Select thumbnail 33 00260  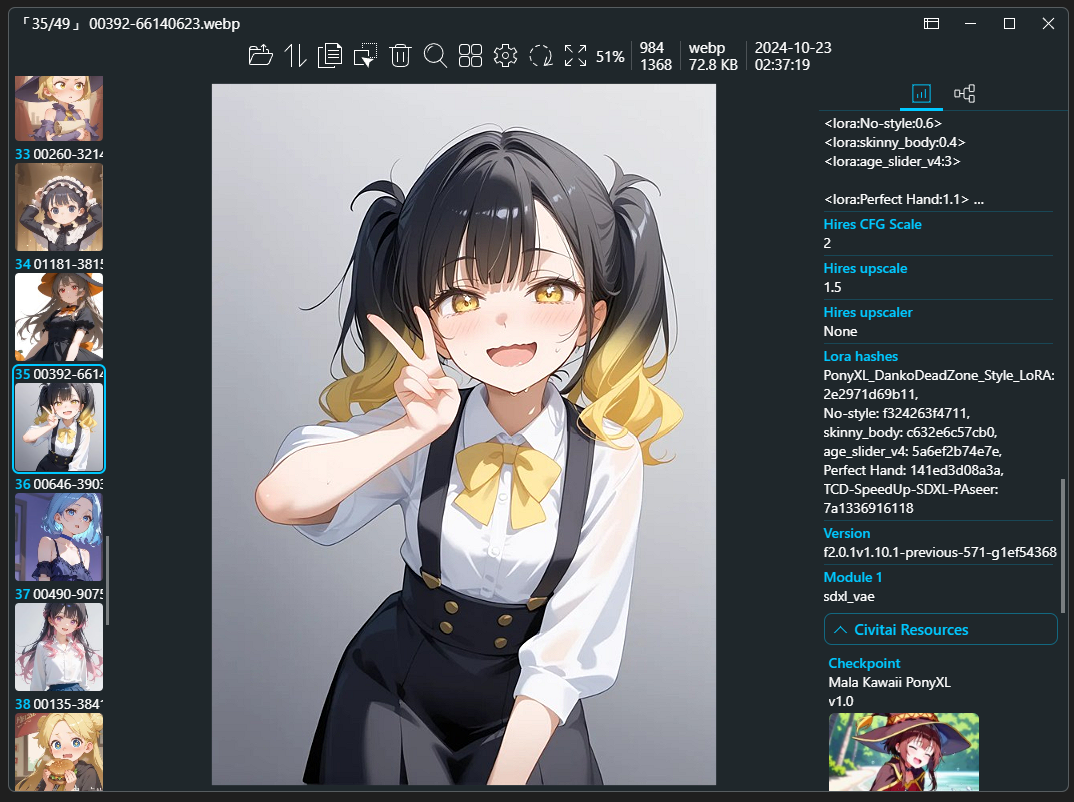pyautogui.click(x=59, y=207)
